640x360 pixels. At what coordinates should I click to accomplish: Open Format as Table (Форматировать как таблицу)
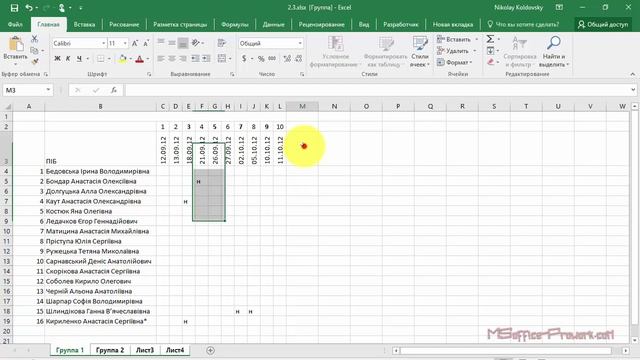tap(386, 52)
